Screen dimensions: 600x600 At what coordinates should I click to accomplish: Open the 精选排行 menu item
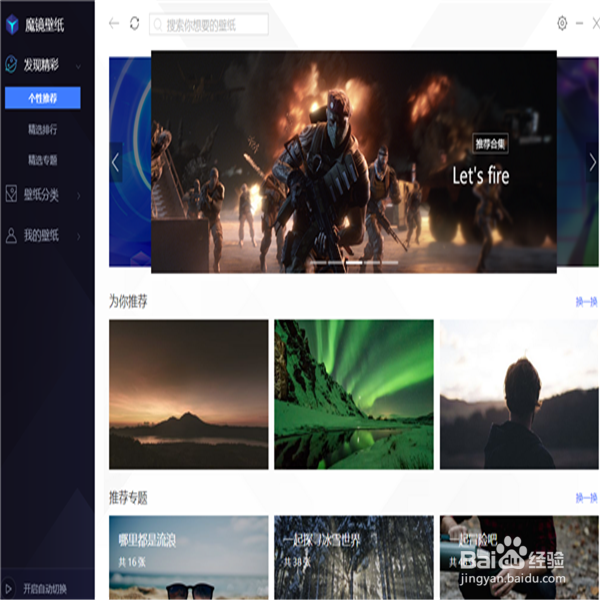tap(42, 129)
